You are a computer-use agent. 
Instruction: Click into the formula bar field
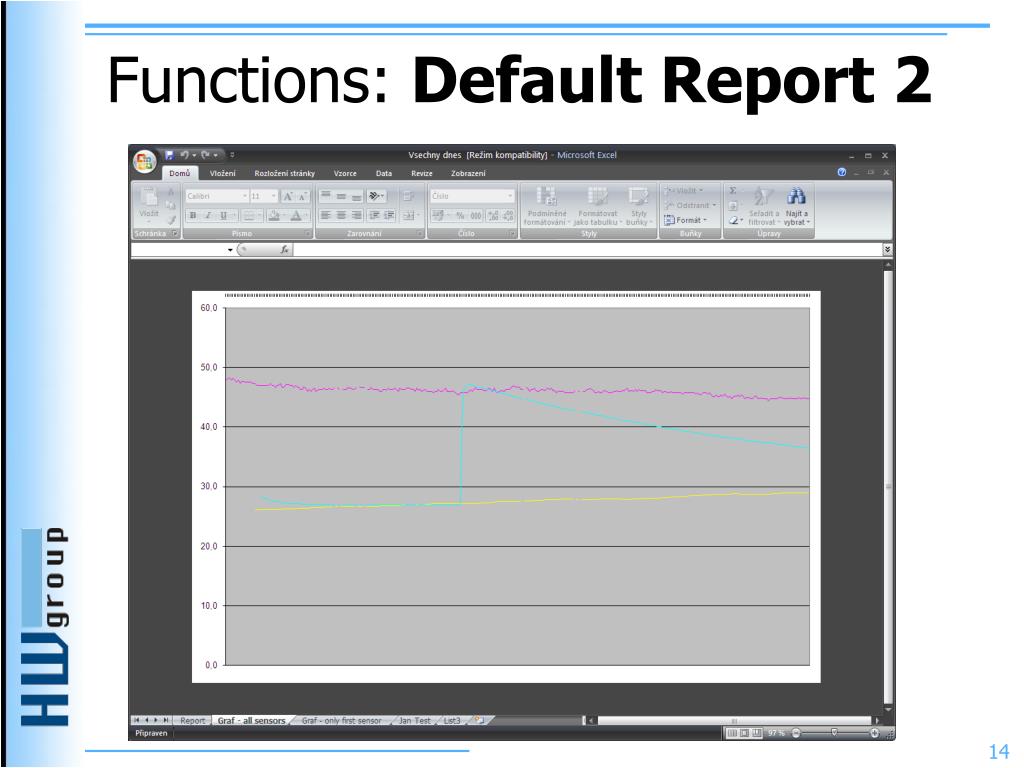pyautogui.click(x=587, y=249)
